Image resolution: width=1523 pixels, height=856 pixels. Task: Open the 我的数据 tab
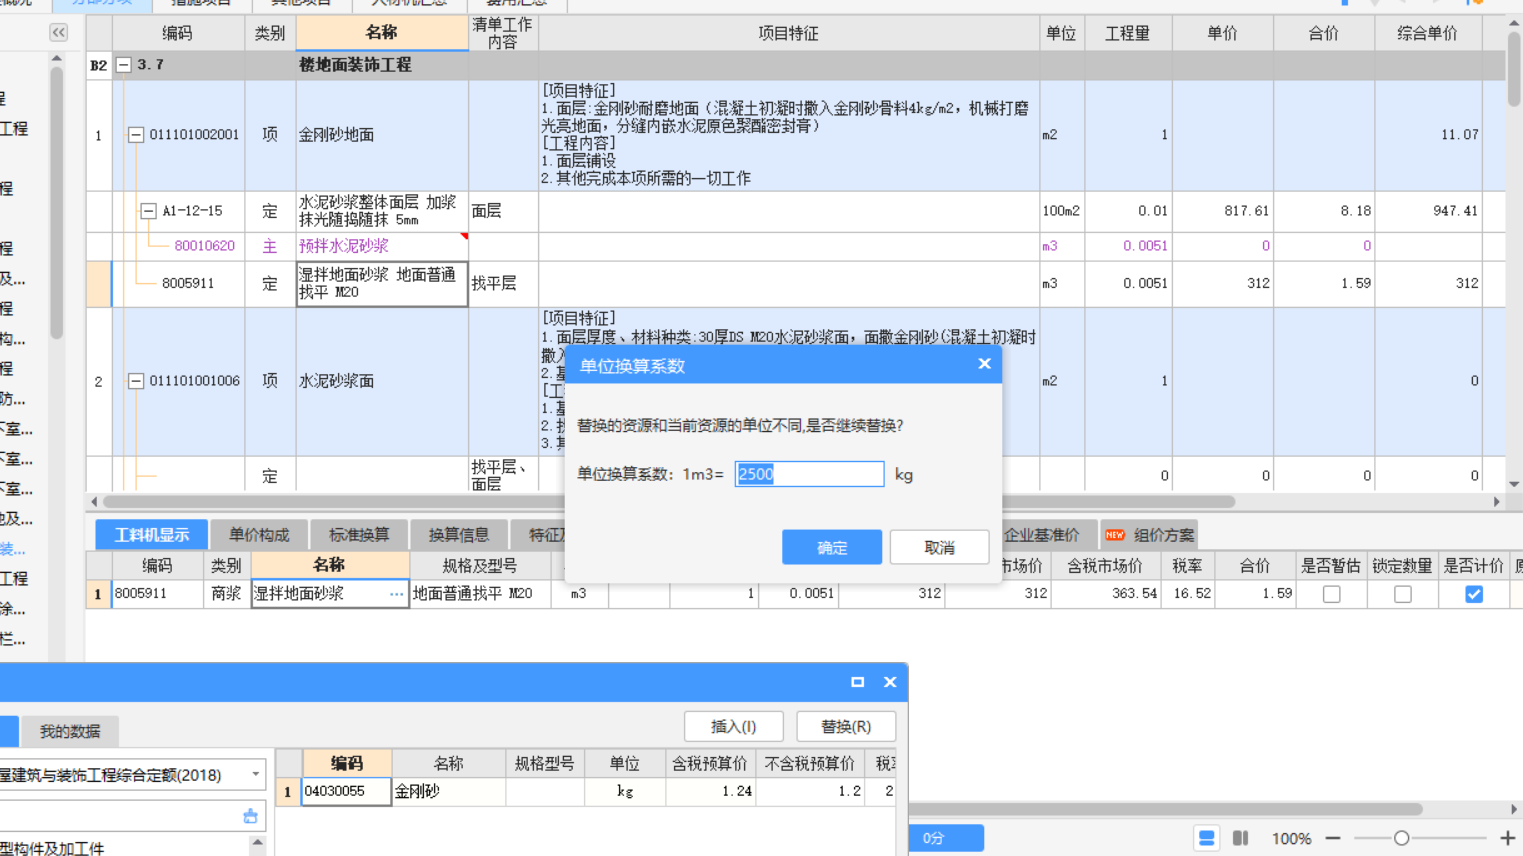click(70, 731)
